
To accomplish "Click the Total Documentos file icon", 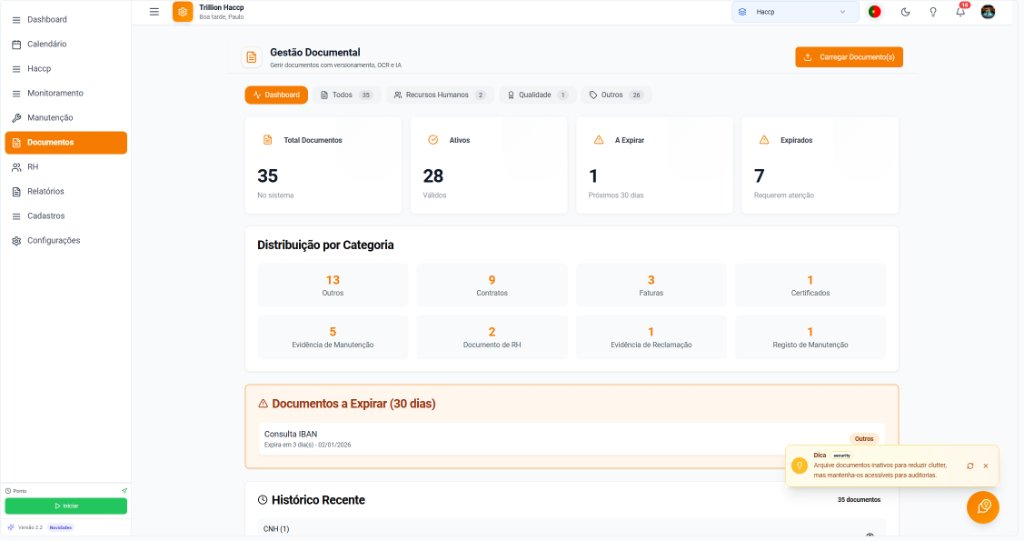I will [267, 140].
